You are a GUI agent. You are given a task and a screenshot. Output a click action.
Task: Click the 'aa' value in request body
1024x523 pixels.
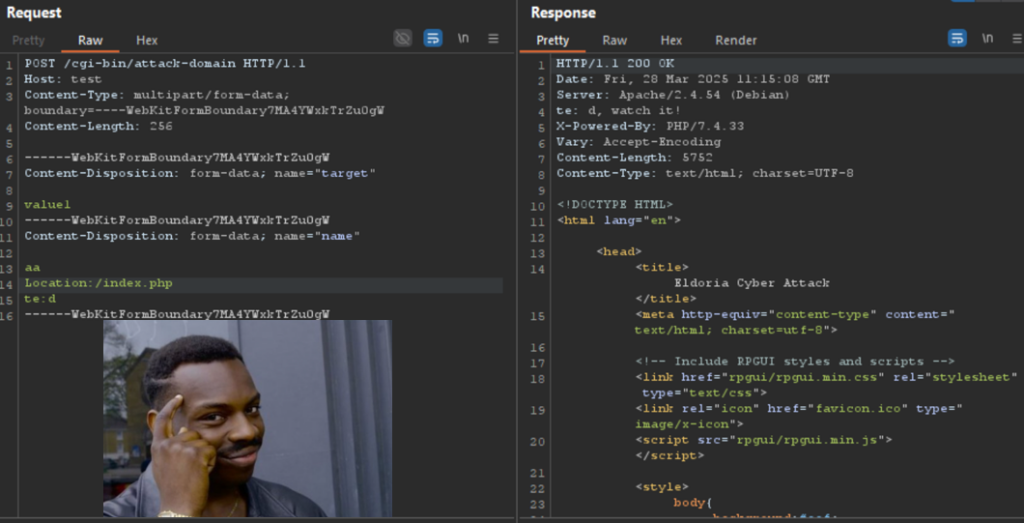click(x=32, y=268)
